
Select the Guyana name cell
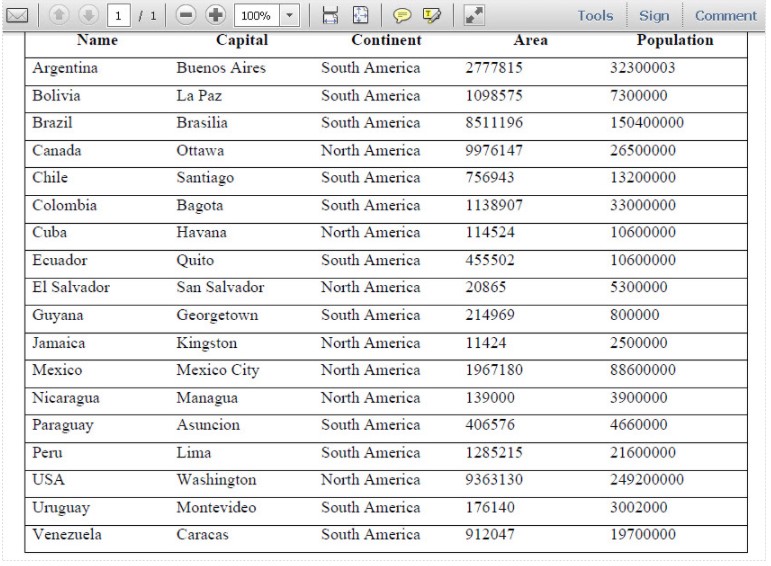click(58, 316)
